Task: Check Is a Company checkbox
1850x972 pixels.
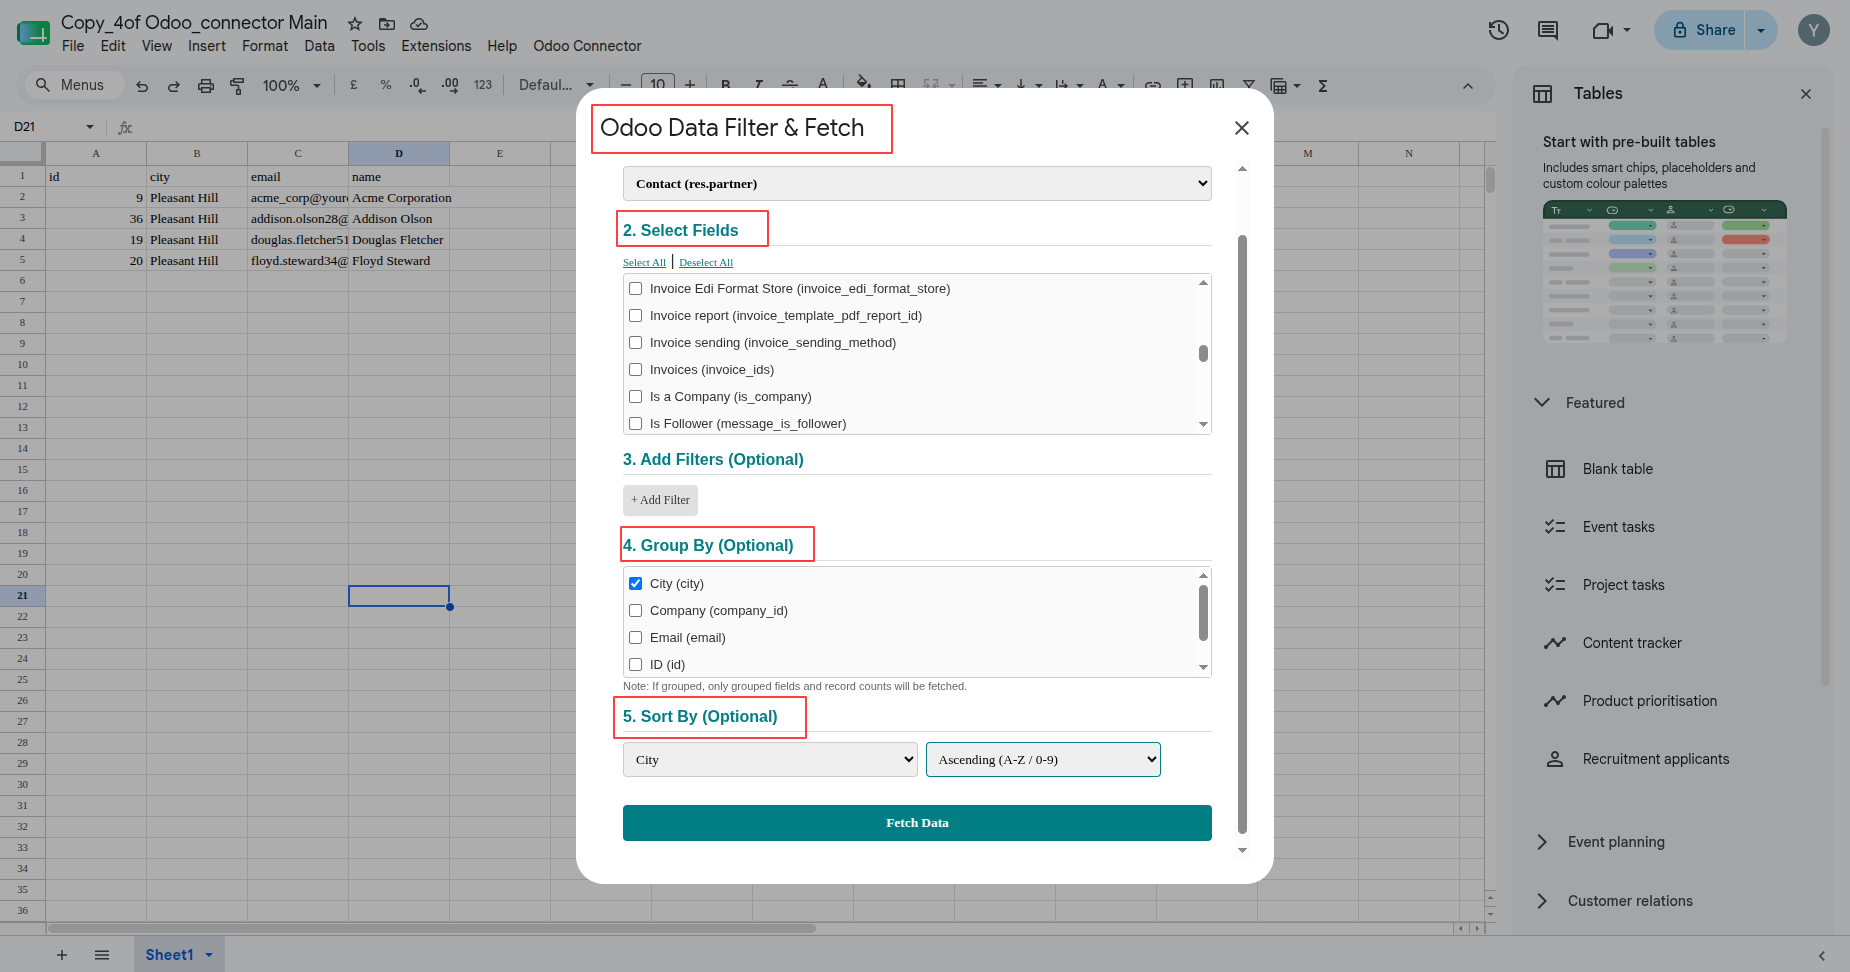Action: point(635,397)
